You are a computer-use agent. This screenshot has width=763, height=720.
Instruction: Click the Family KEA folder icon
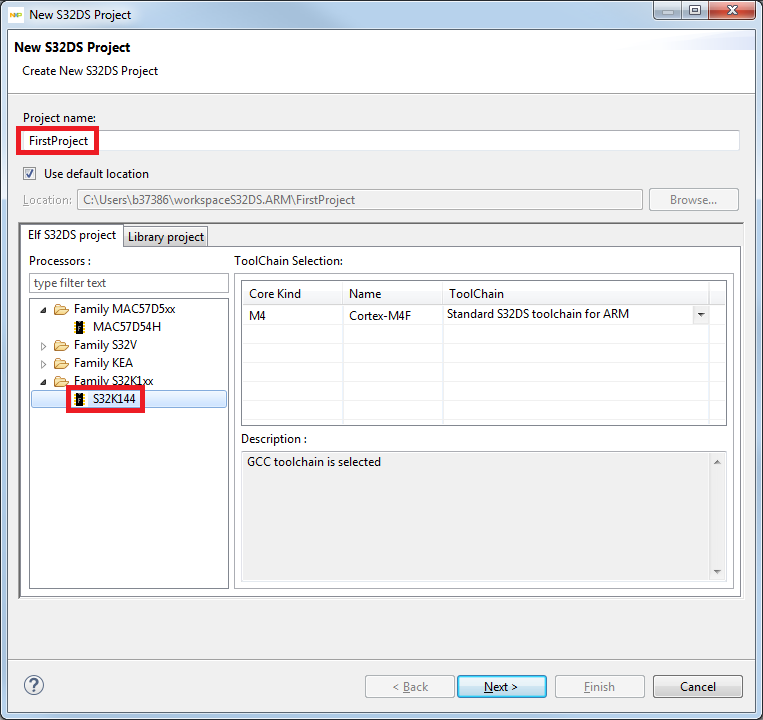pos(61,363)
